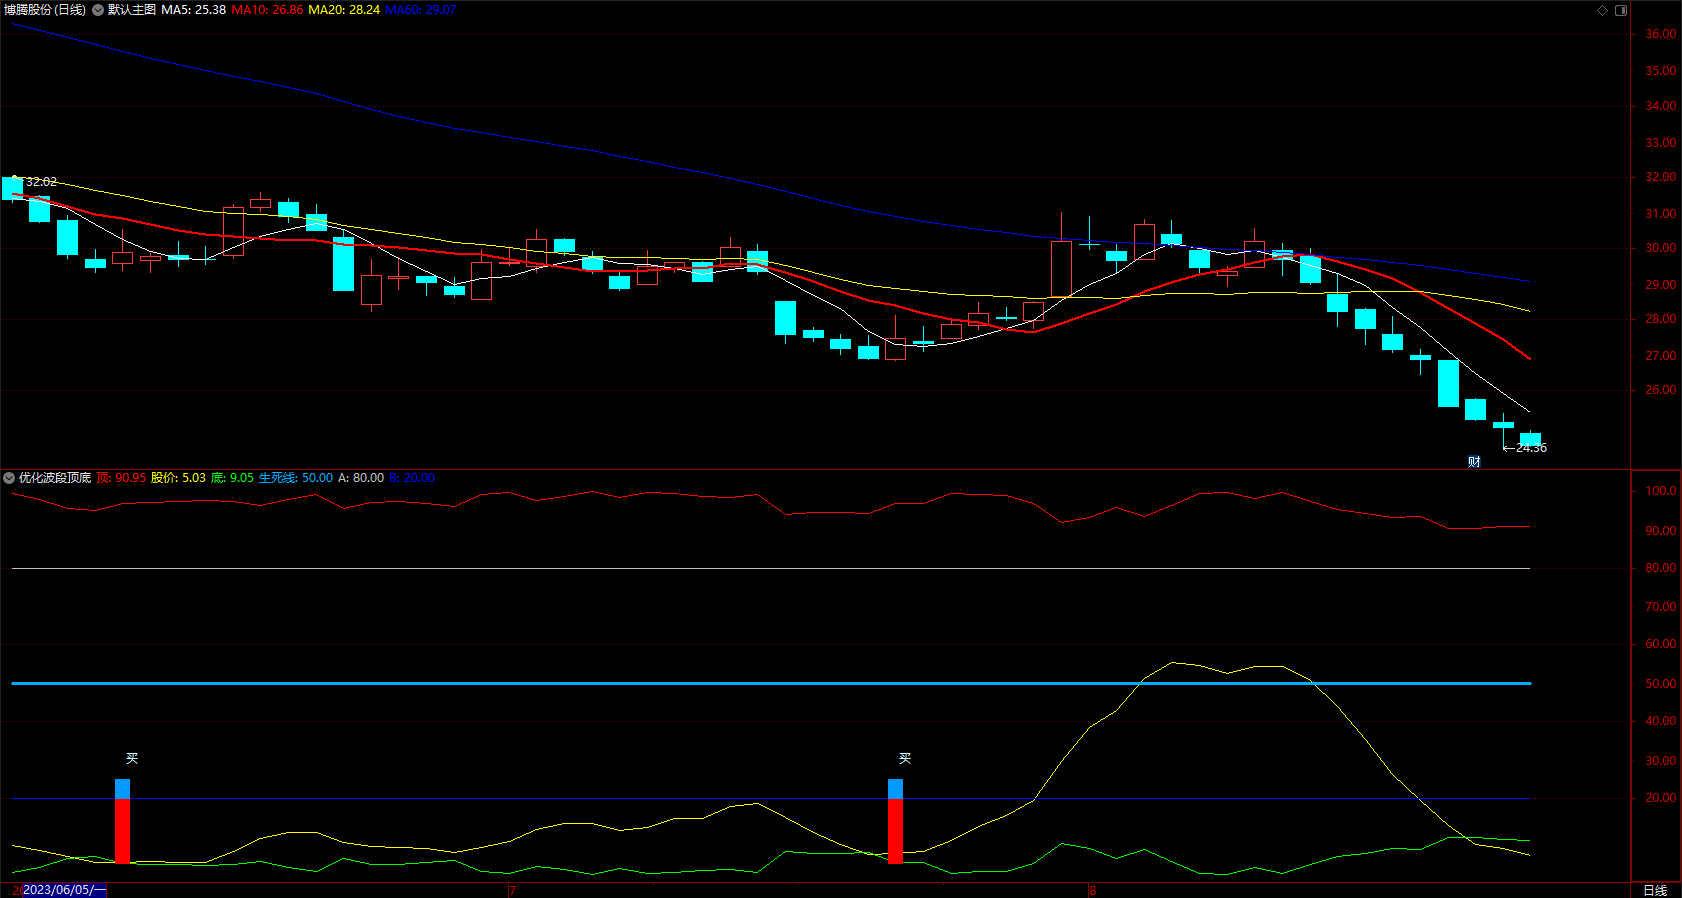Click the MA5: 25.38 label
Viewport: 1682px width, 898px height.
coord(194,10)
